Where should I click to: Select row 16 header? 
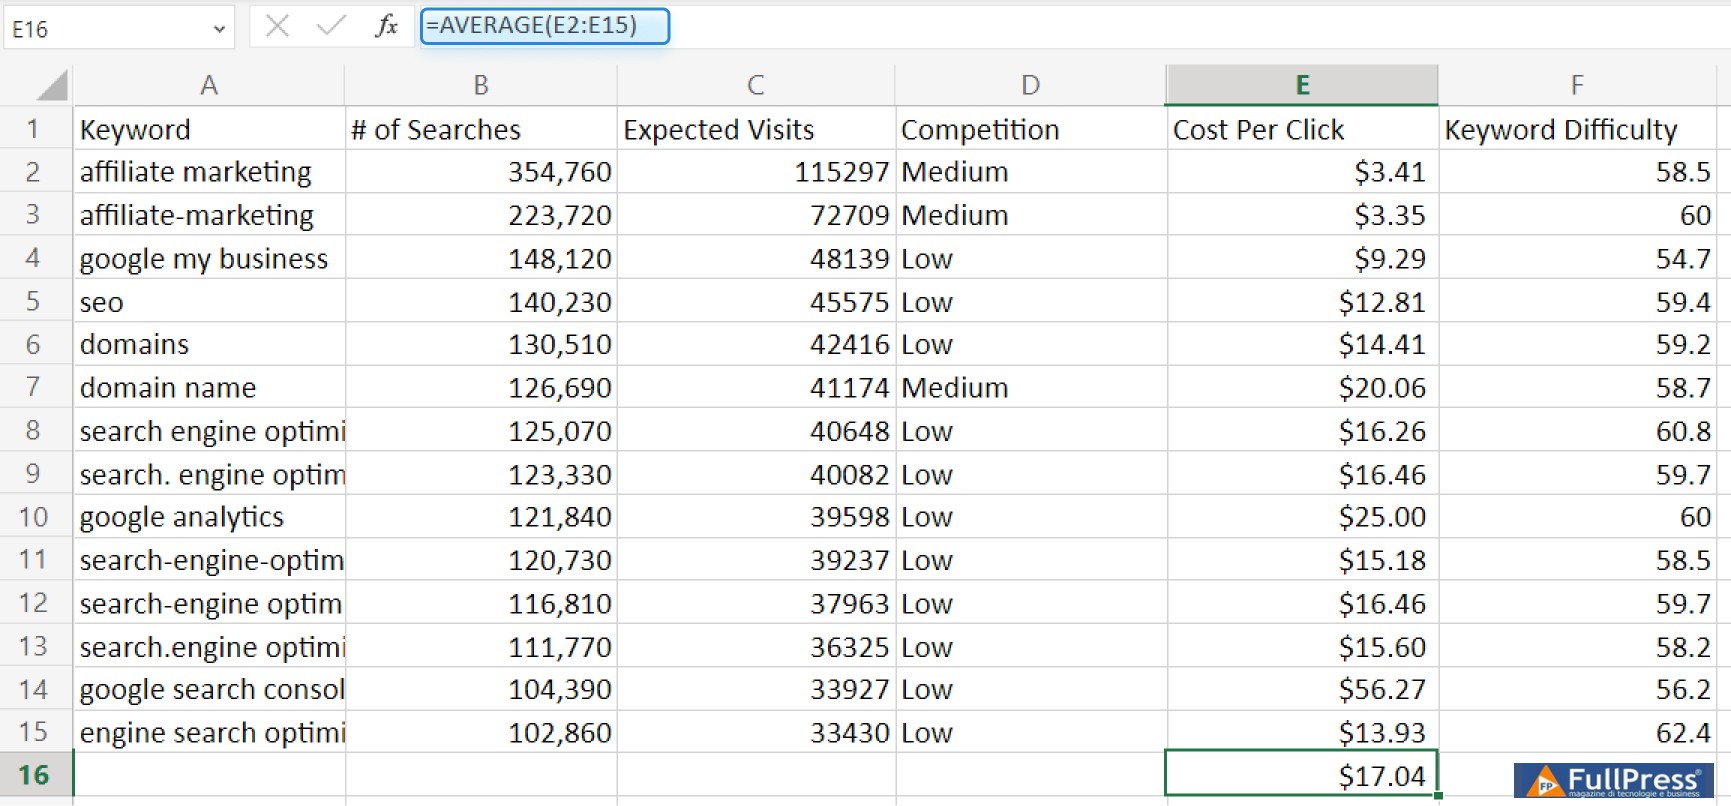pos(34,775)
